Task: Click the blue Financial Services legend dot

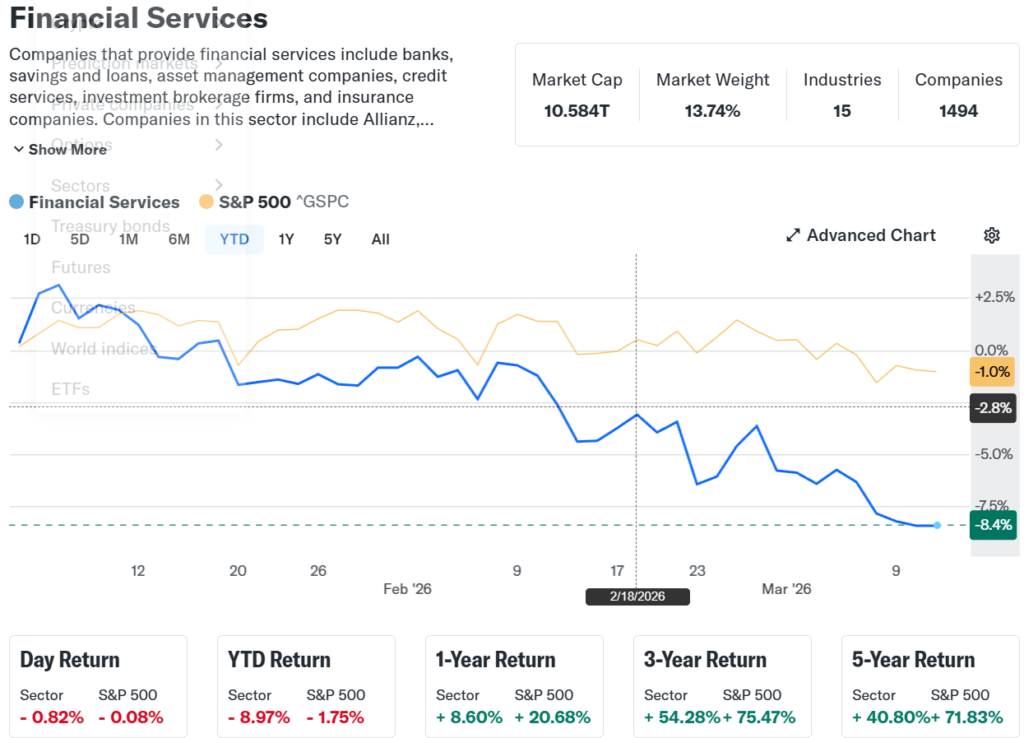Action: point(16,202)
